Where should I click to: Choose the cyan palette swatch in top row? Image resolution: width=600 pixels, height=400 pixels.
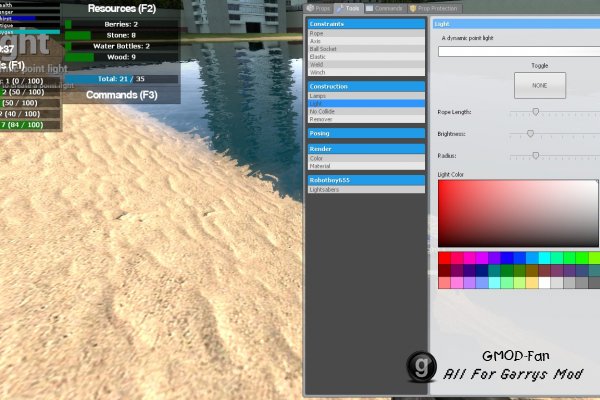point(544,258)
